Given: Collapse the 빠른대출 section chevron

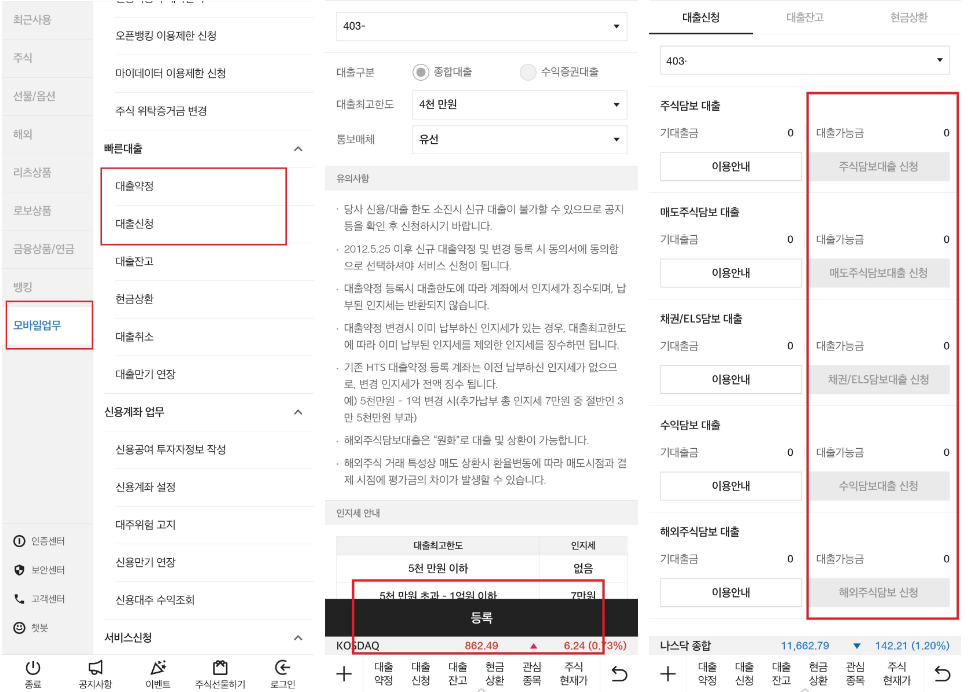Looking at the screenshot, I should pyautogui.click(x=298, y=149).
